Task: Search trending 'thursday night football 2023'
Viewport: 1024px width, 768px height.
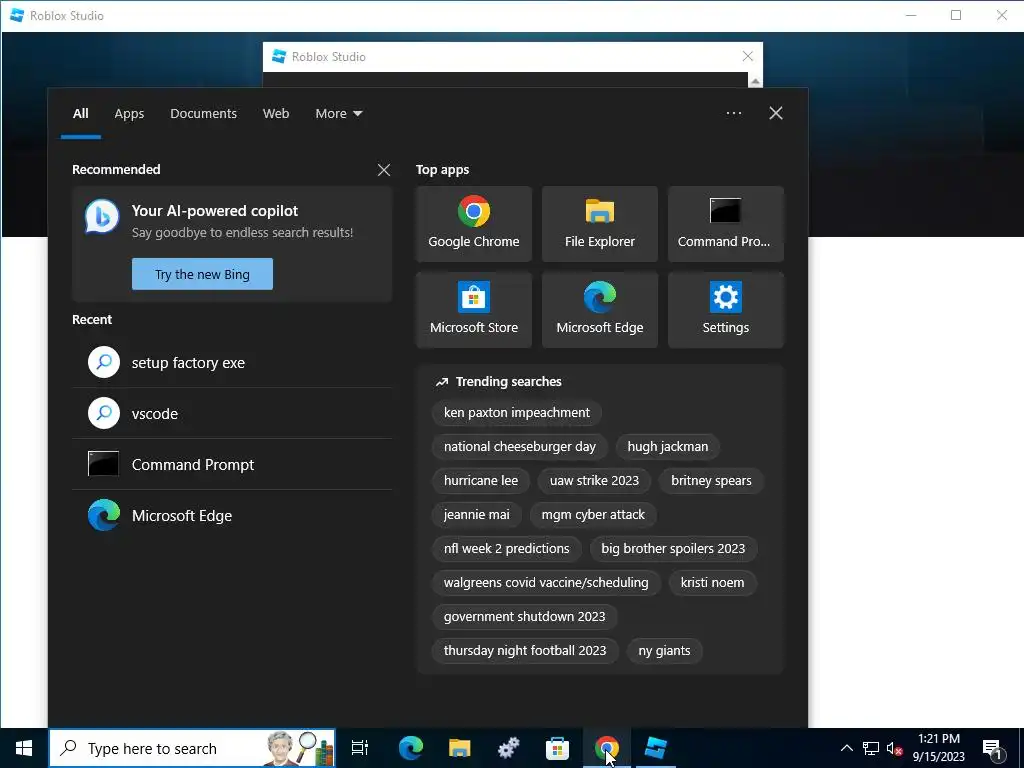Action: [x=525, y=650]
